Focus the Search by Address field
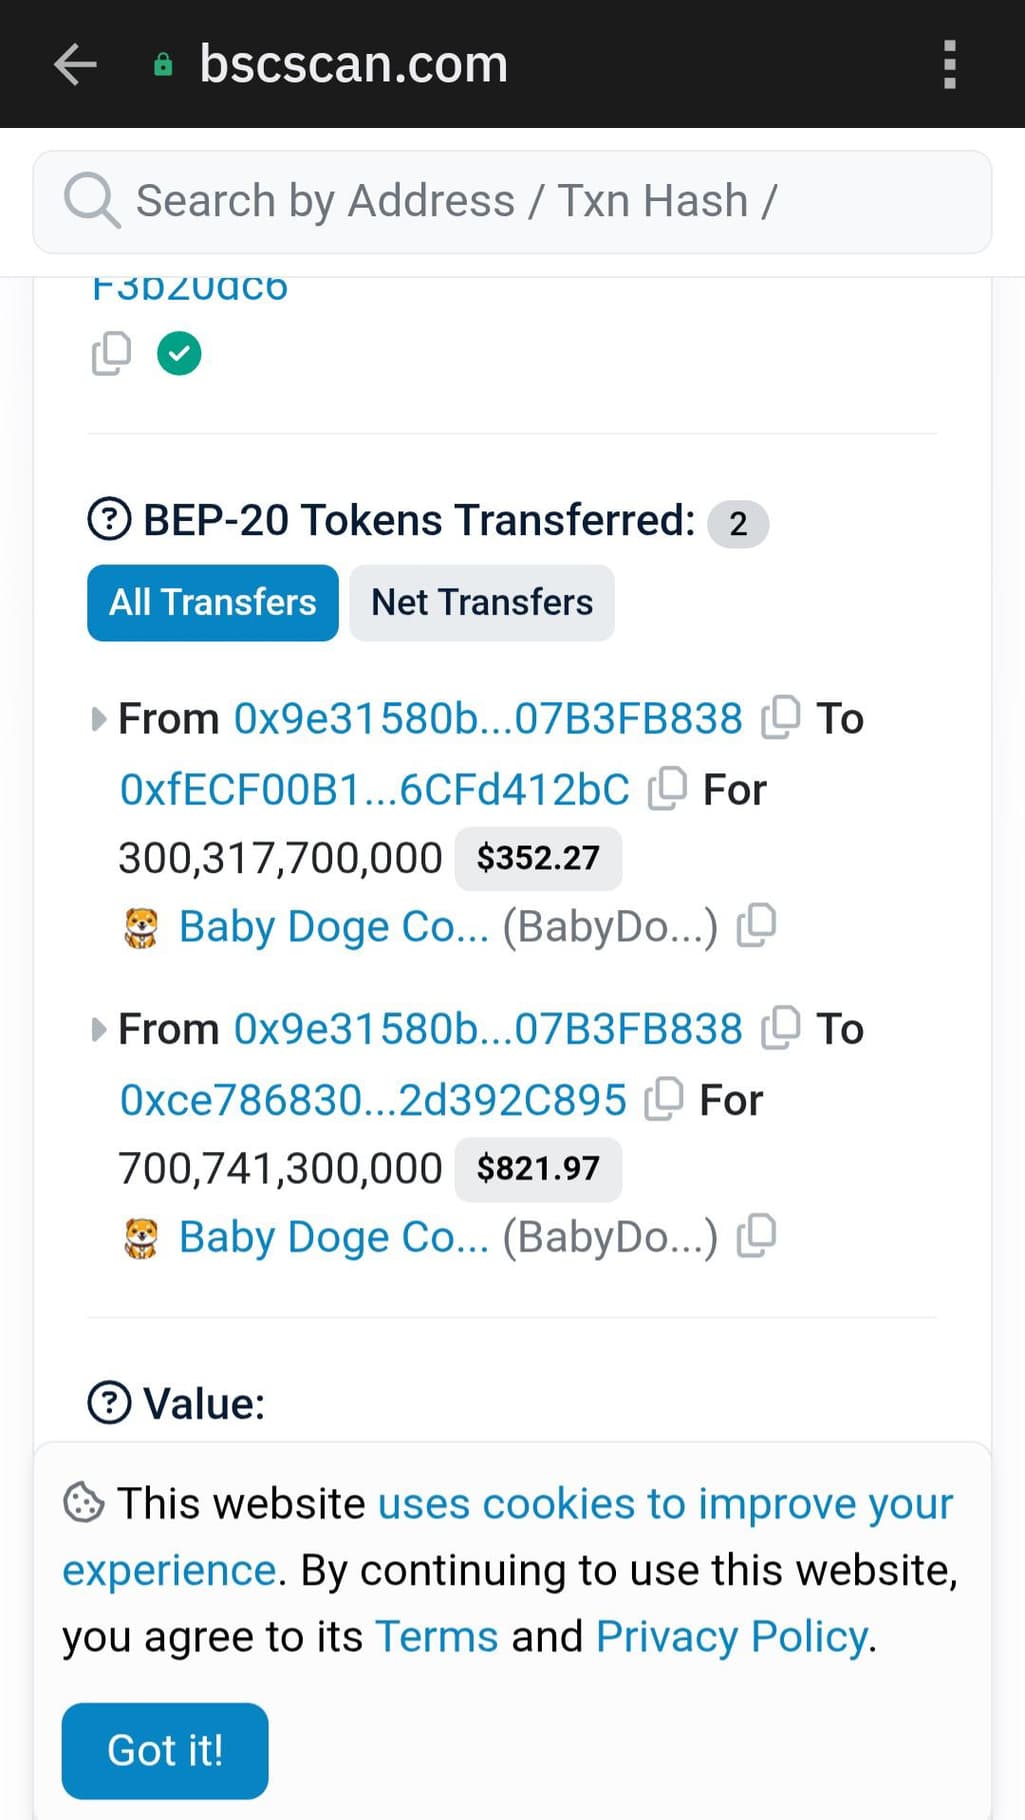Screen dimensions: 1025x1820 click(x=512, y=201)
